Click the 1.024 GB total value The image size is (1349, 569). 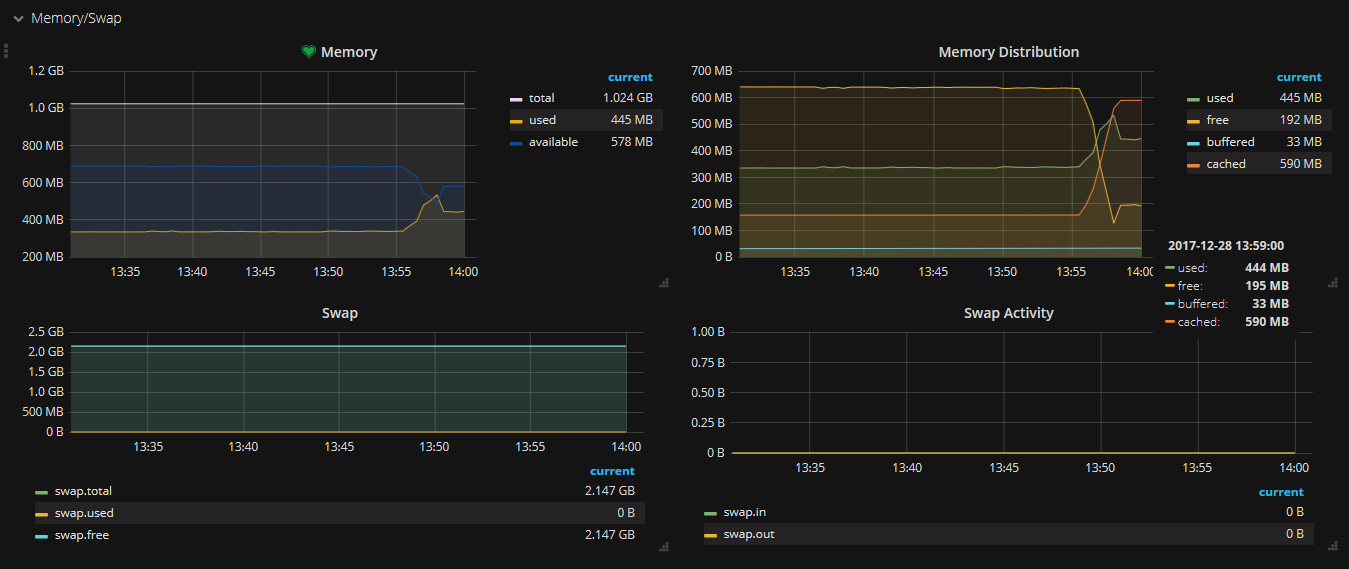coord(628,98)
